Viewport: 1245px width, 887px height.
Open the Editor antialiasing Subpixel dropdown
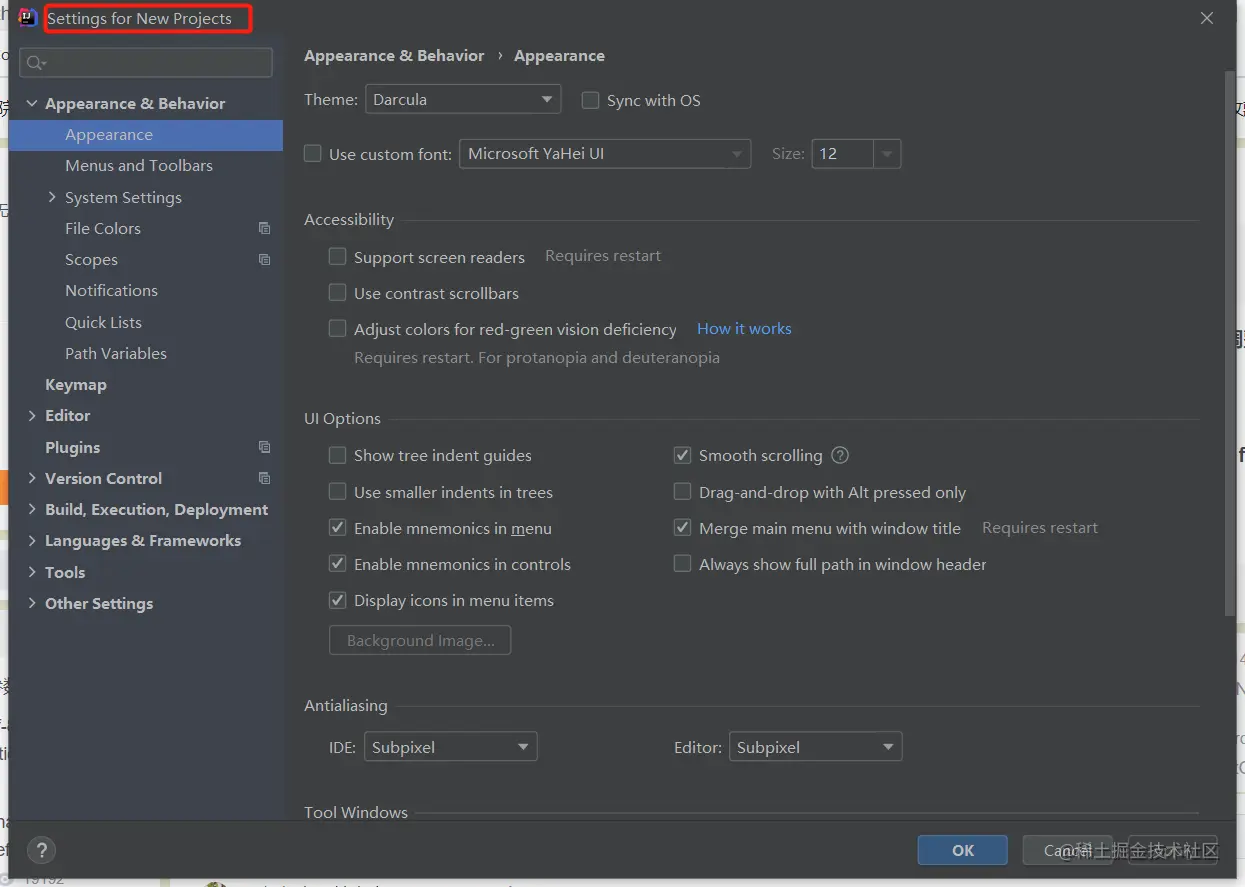[816, 747]
